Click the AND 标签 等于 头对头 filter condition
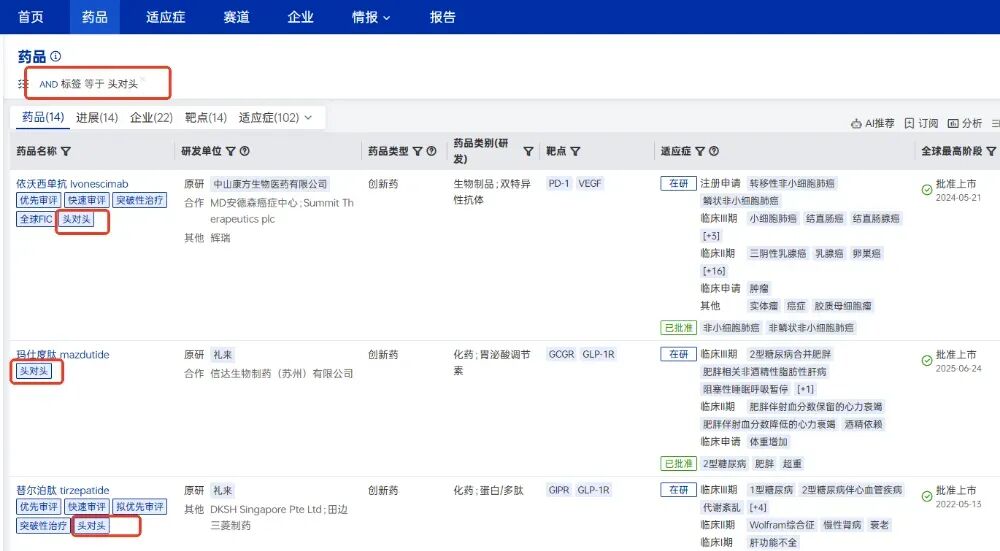Image resolution: width=1000 pixels, height=551 pixels. tap(88, 84)
